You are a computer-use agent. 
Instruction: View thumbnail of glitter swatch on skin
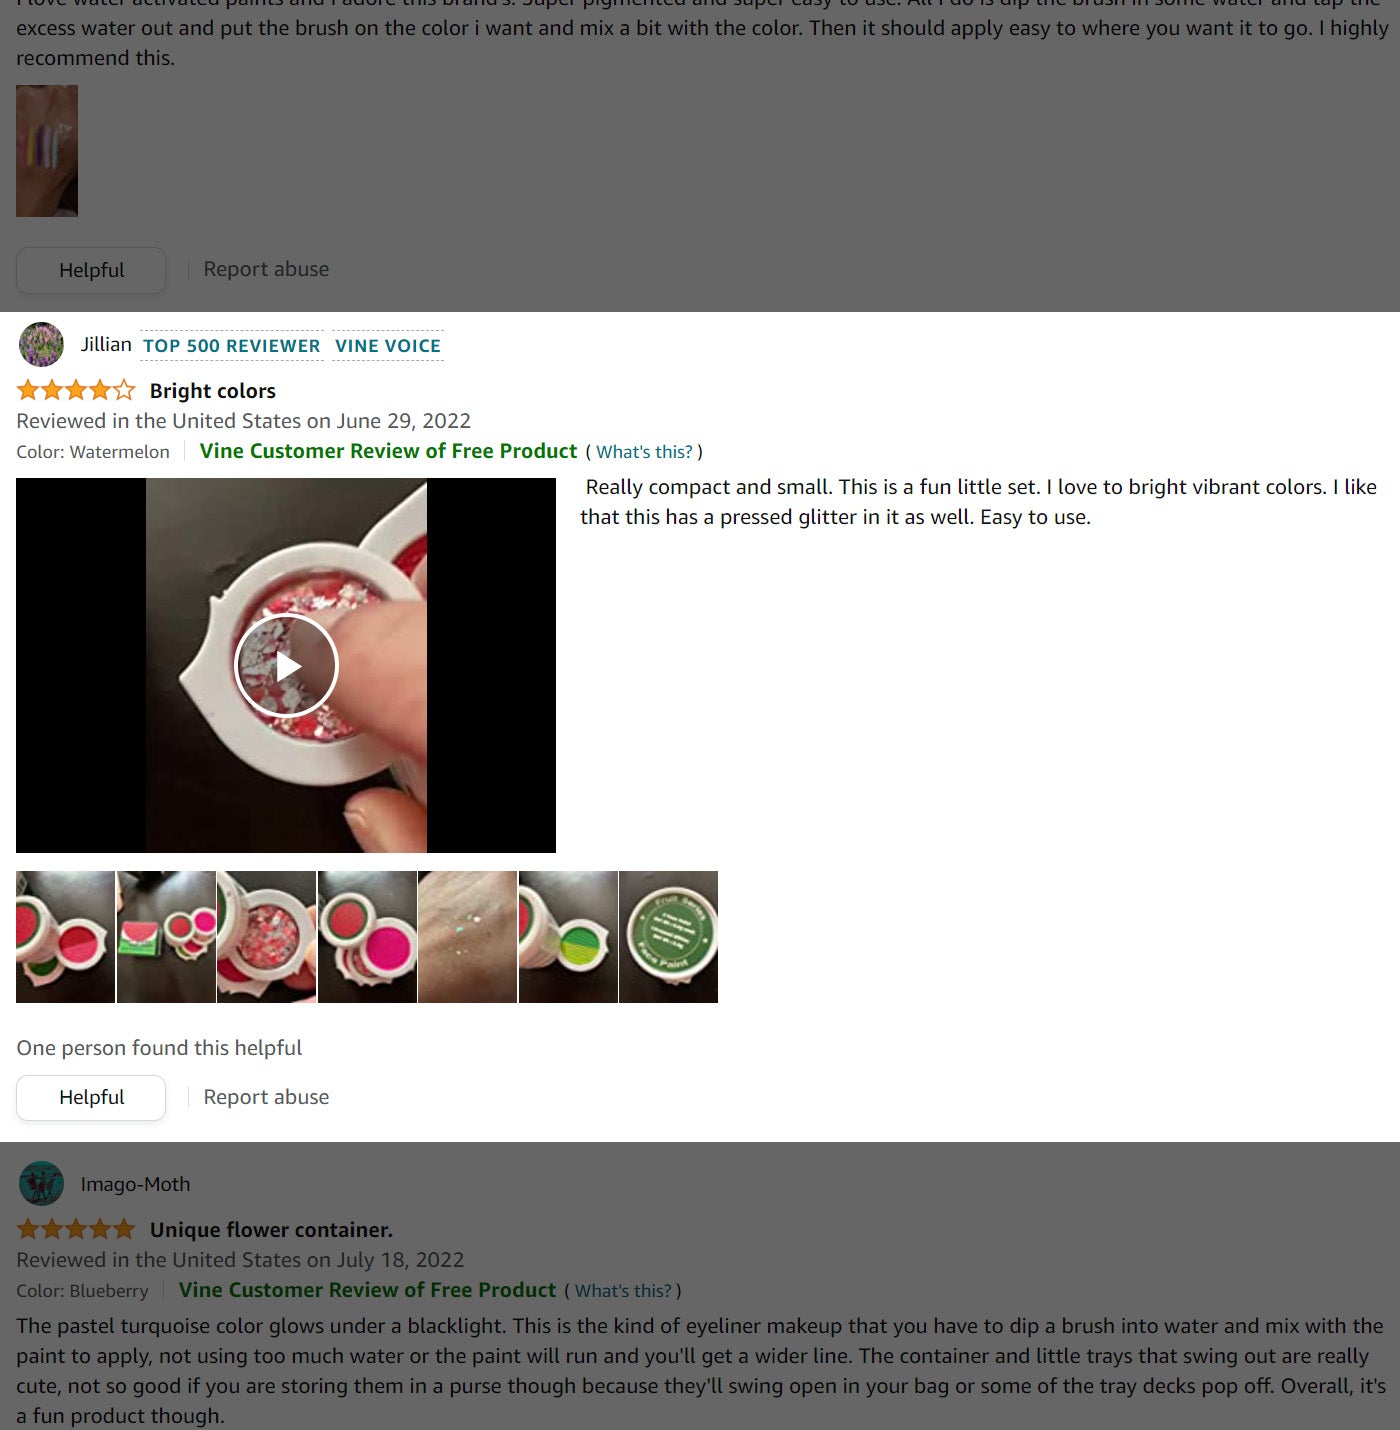tap(467, 937)
